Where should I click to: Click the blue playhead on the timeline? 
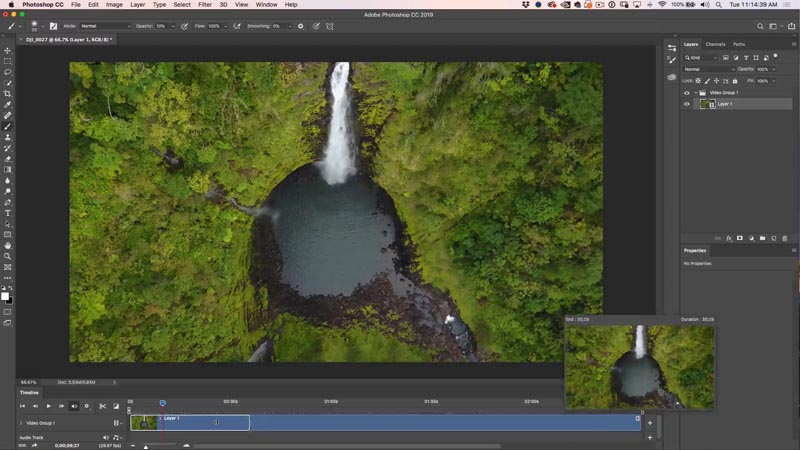coord(162,403)
